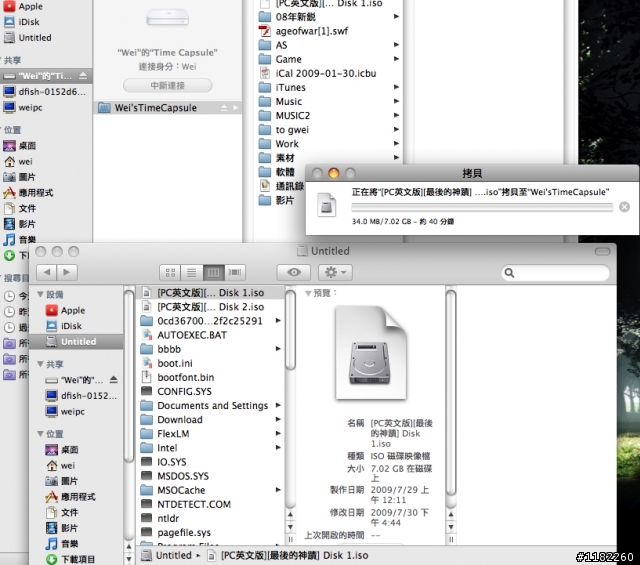Collapse the 共享 section in front sidebar
640x565 pixels.
tap(40, 364)
